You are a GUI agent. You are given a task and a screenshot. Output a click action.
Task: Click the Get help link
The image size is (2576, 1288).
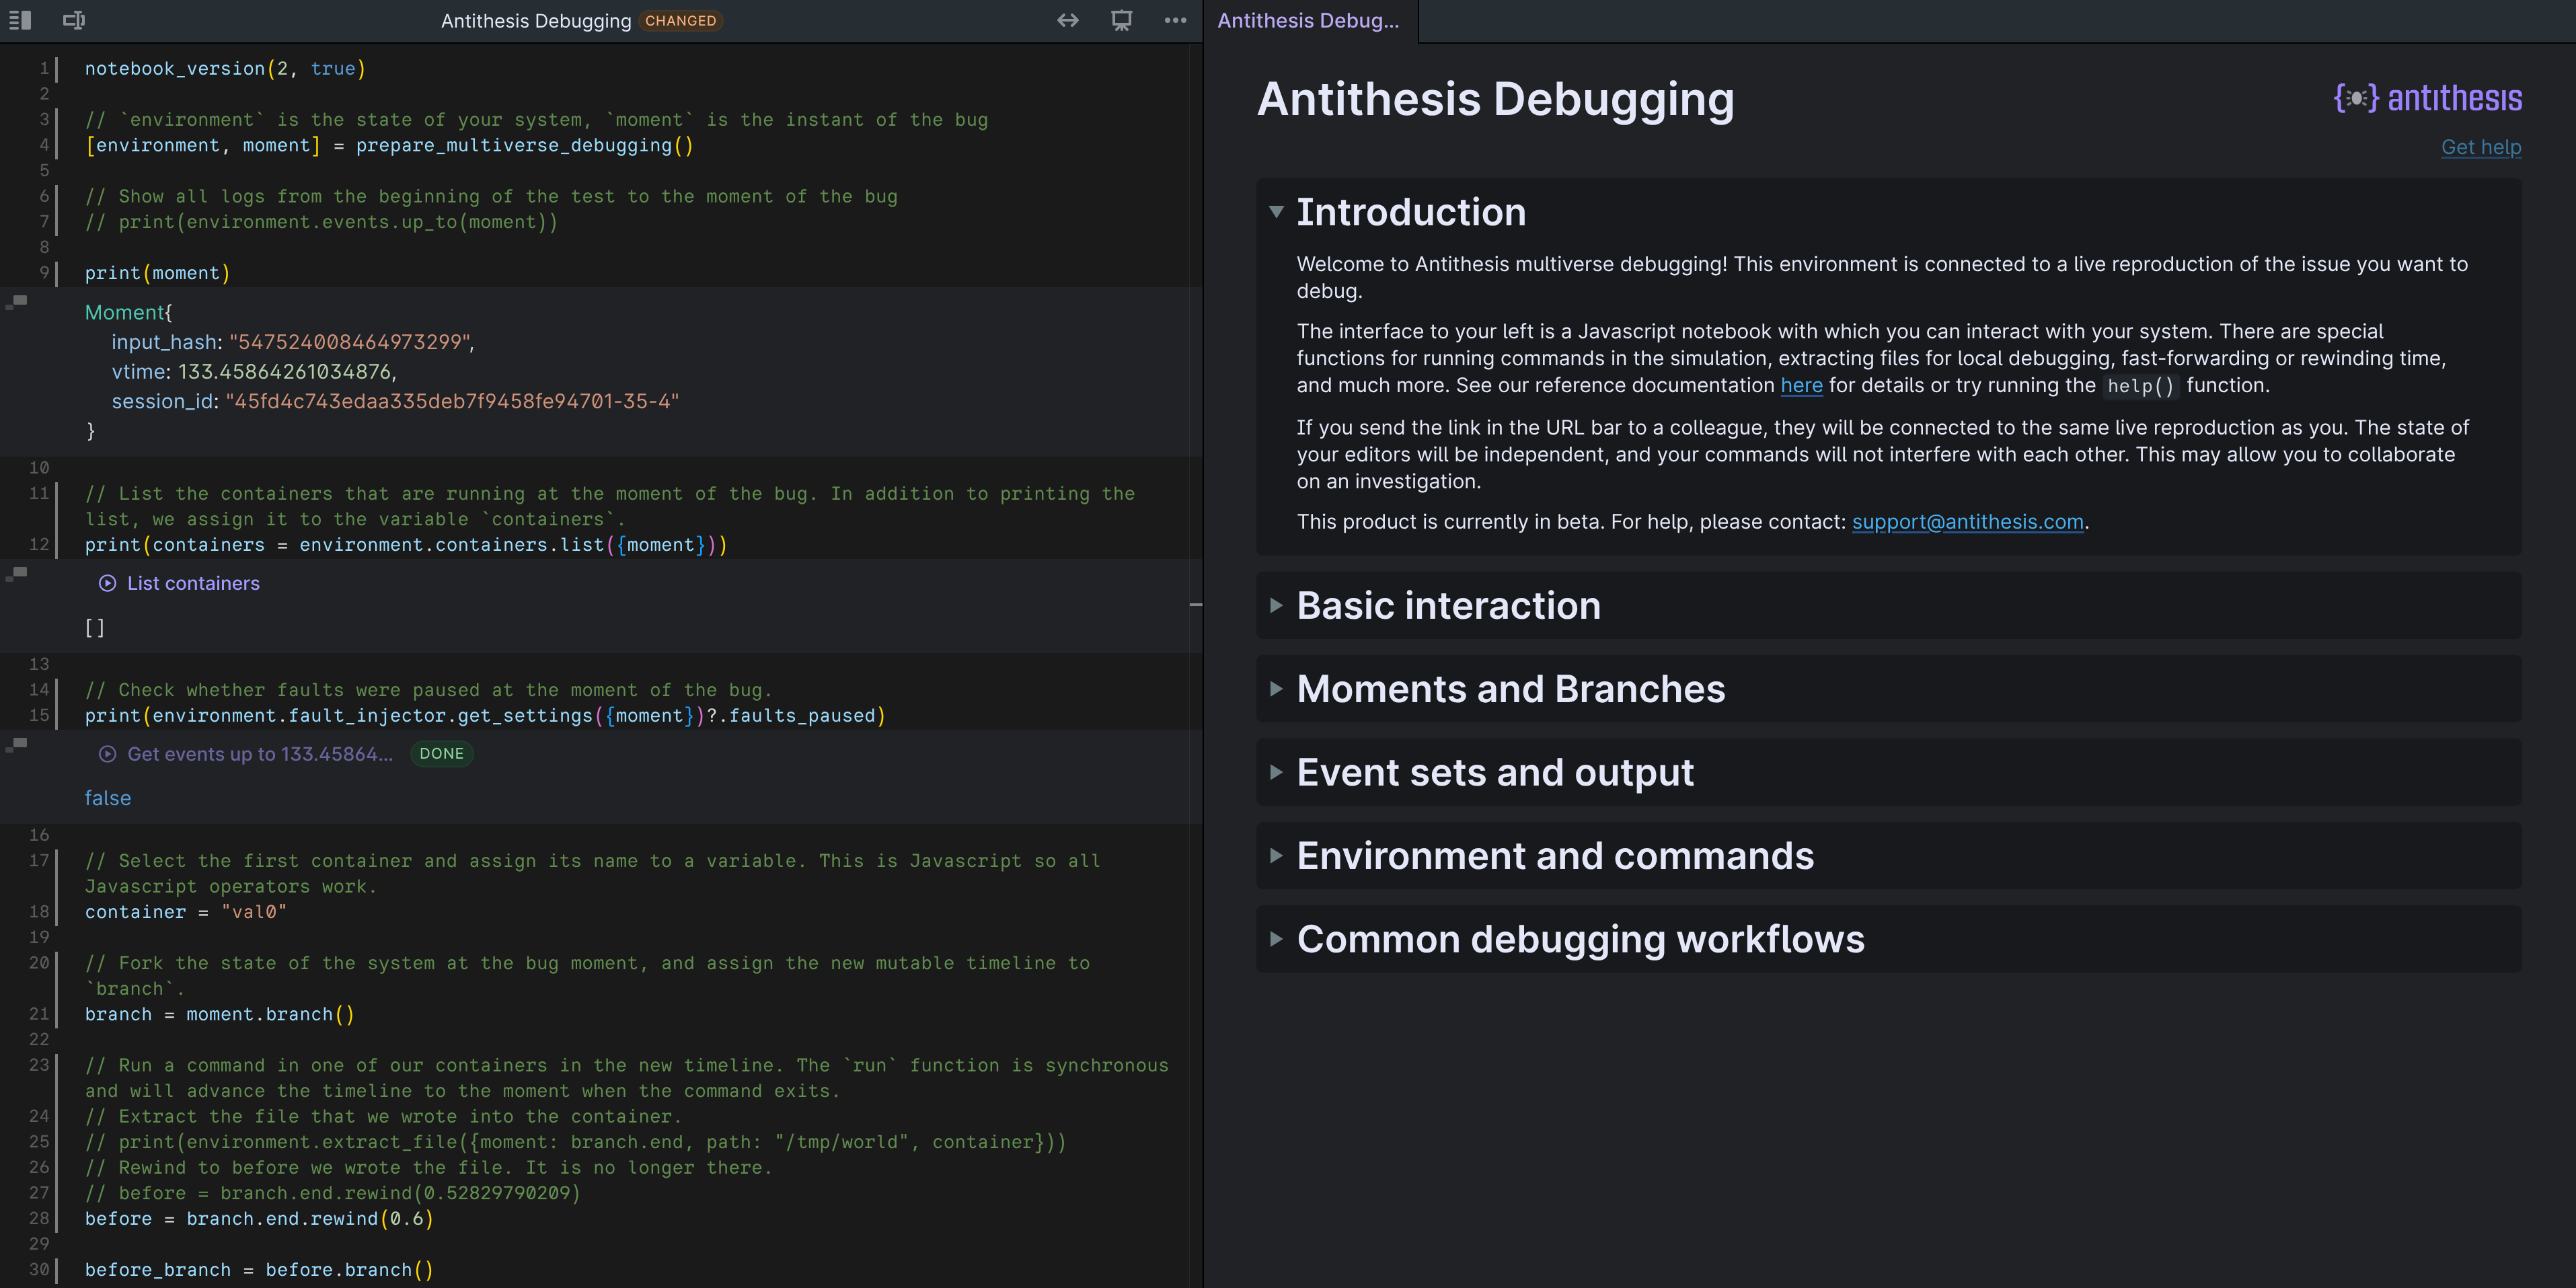coord(2480,147)
